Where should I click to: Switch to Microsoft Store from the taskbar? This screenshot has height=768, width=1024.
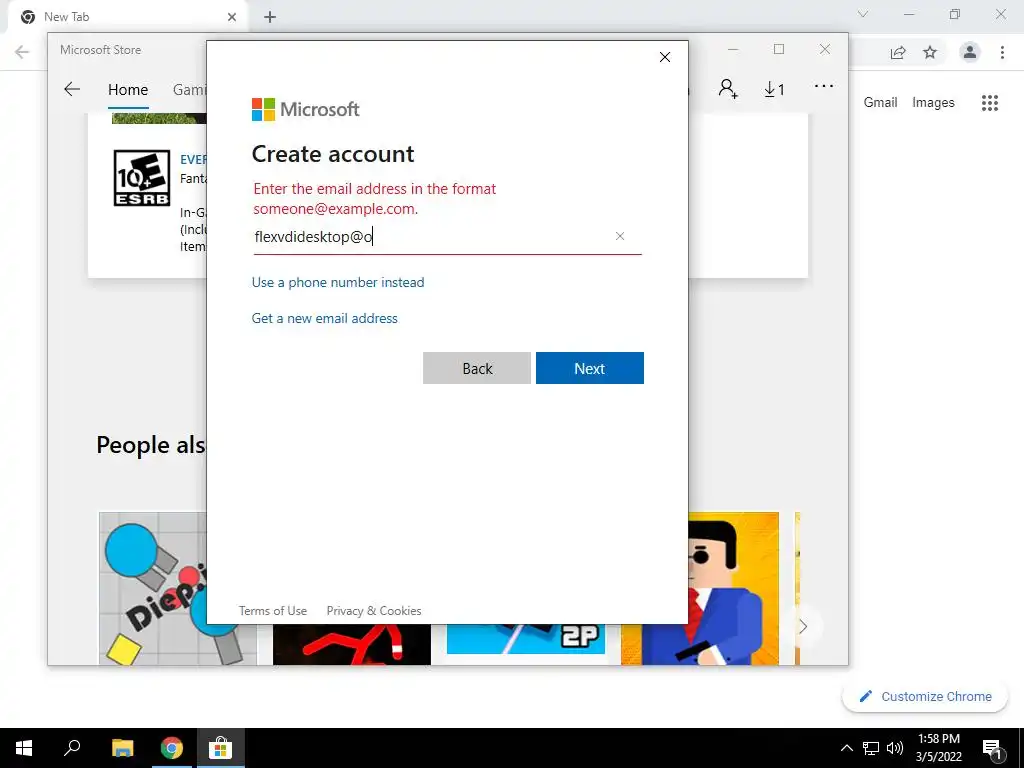pyautogui.click(x=221, y=748)
